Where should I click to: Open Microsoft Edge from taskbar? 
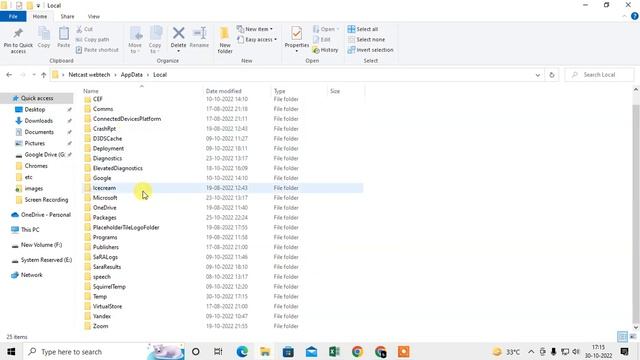tap(242, 352)
